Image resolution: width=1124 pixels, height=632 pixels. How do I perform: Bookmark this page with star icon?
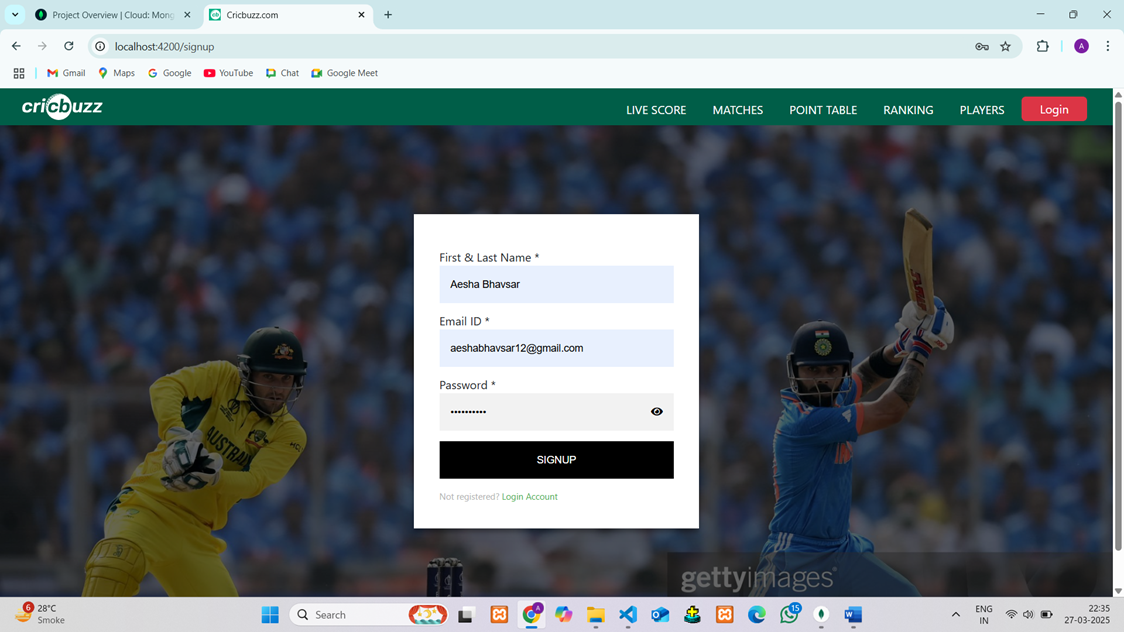click(x=1005, y=47)
